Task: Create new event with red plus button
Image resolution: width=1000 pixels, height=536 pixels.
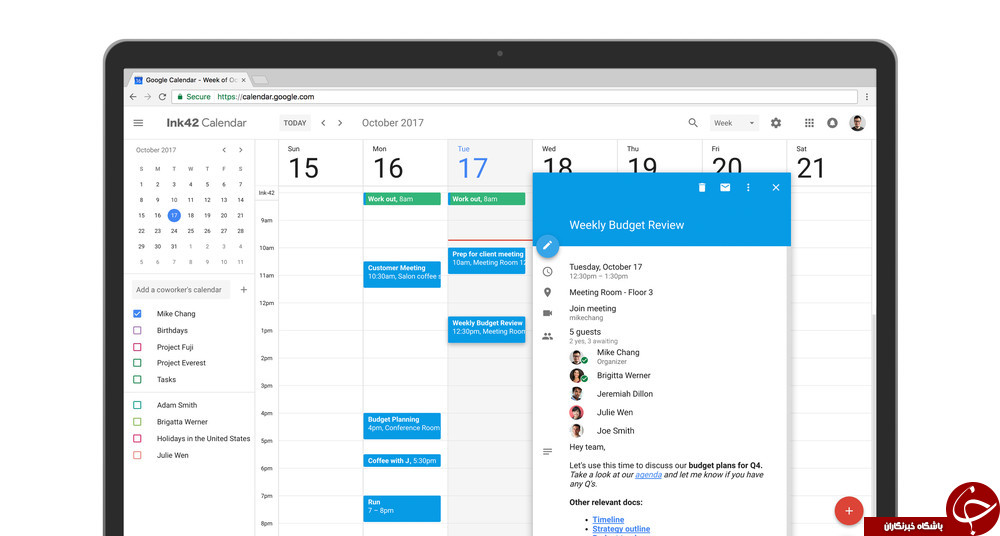Action: click(x=849, y=510)
